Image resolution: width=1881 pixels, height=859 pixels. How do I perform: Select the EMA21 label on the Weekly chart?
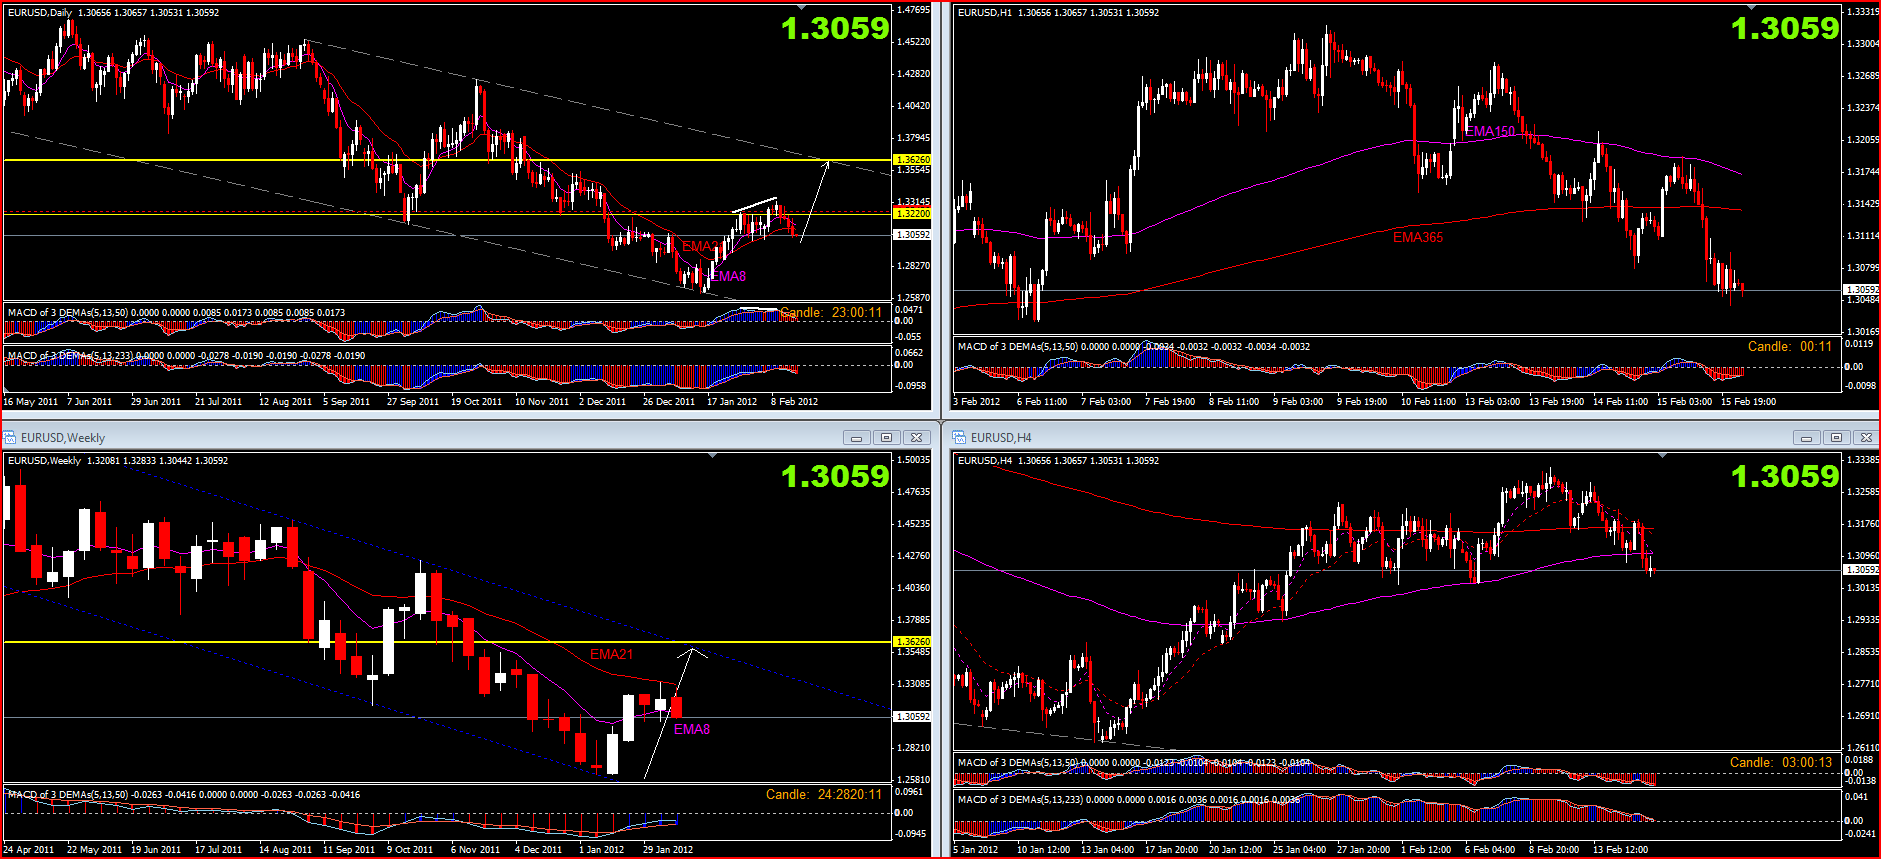click(611, 655)
